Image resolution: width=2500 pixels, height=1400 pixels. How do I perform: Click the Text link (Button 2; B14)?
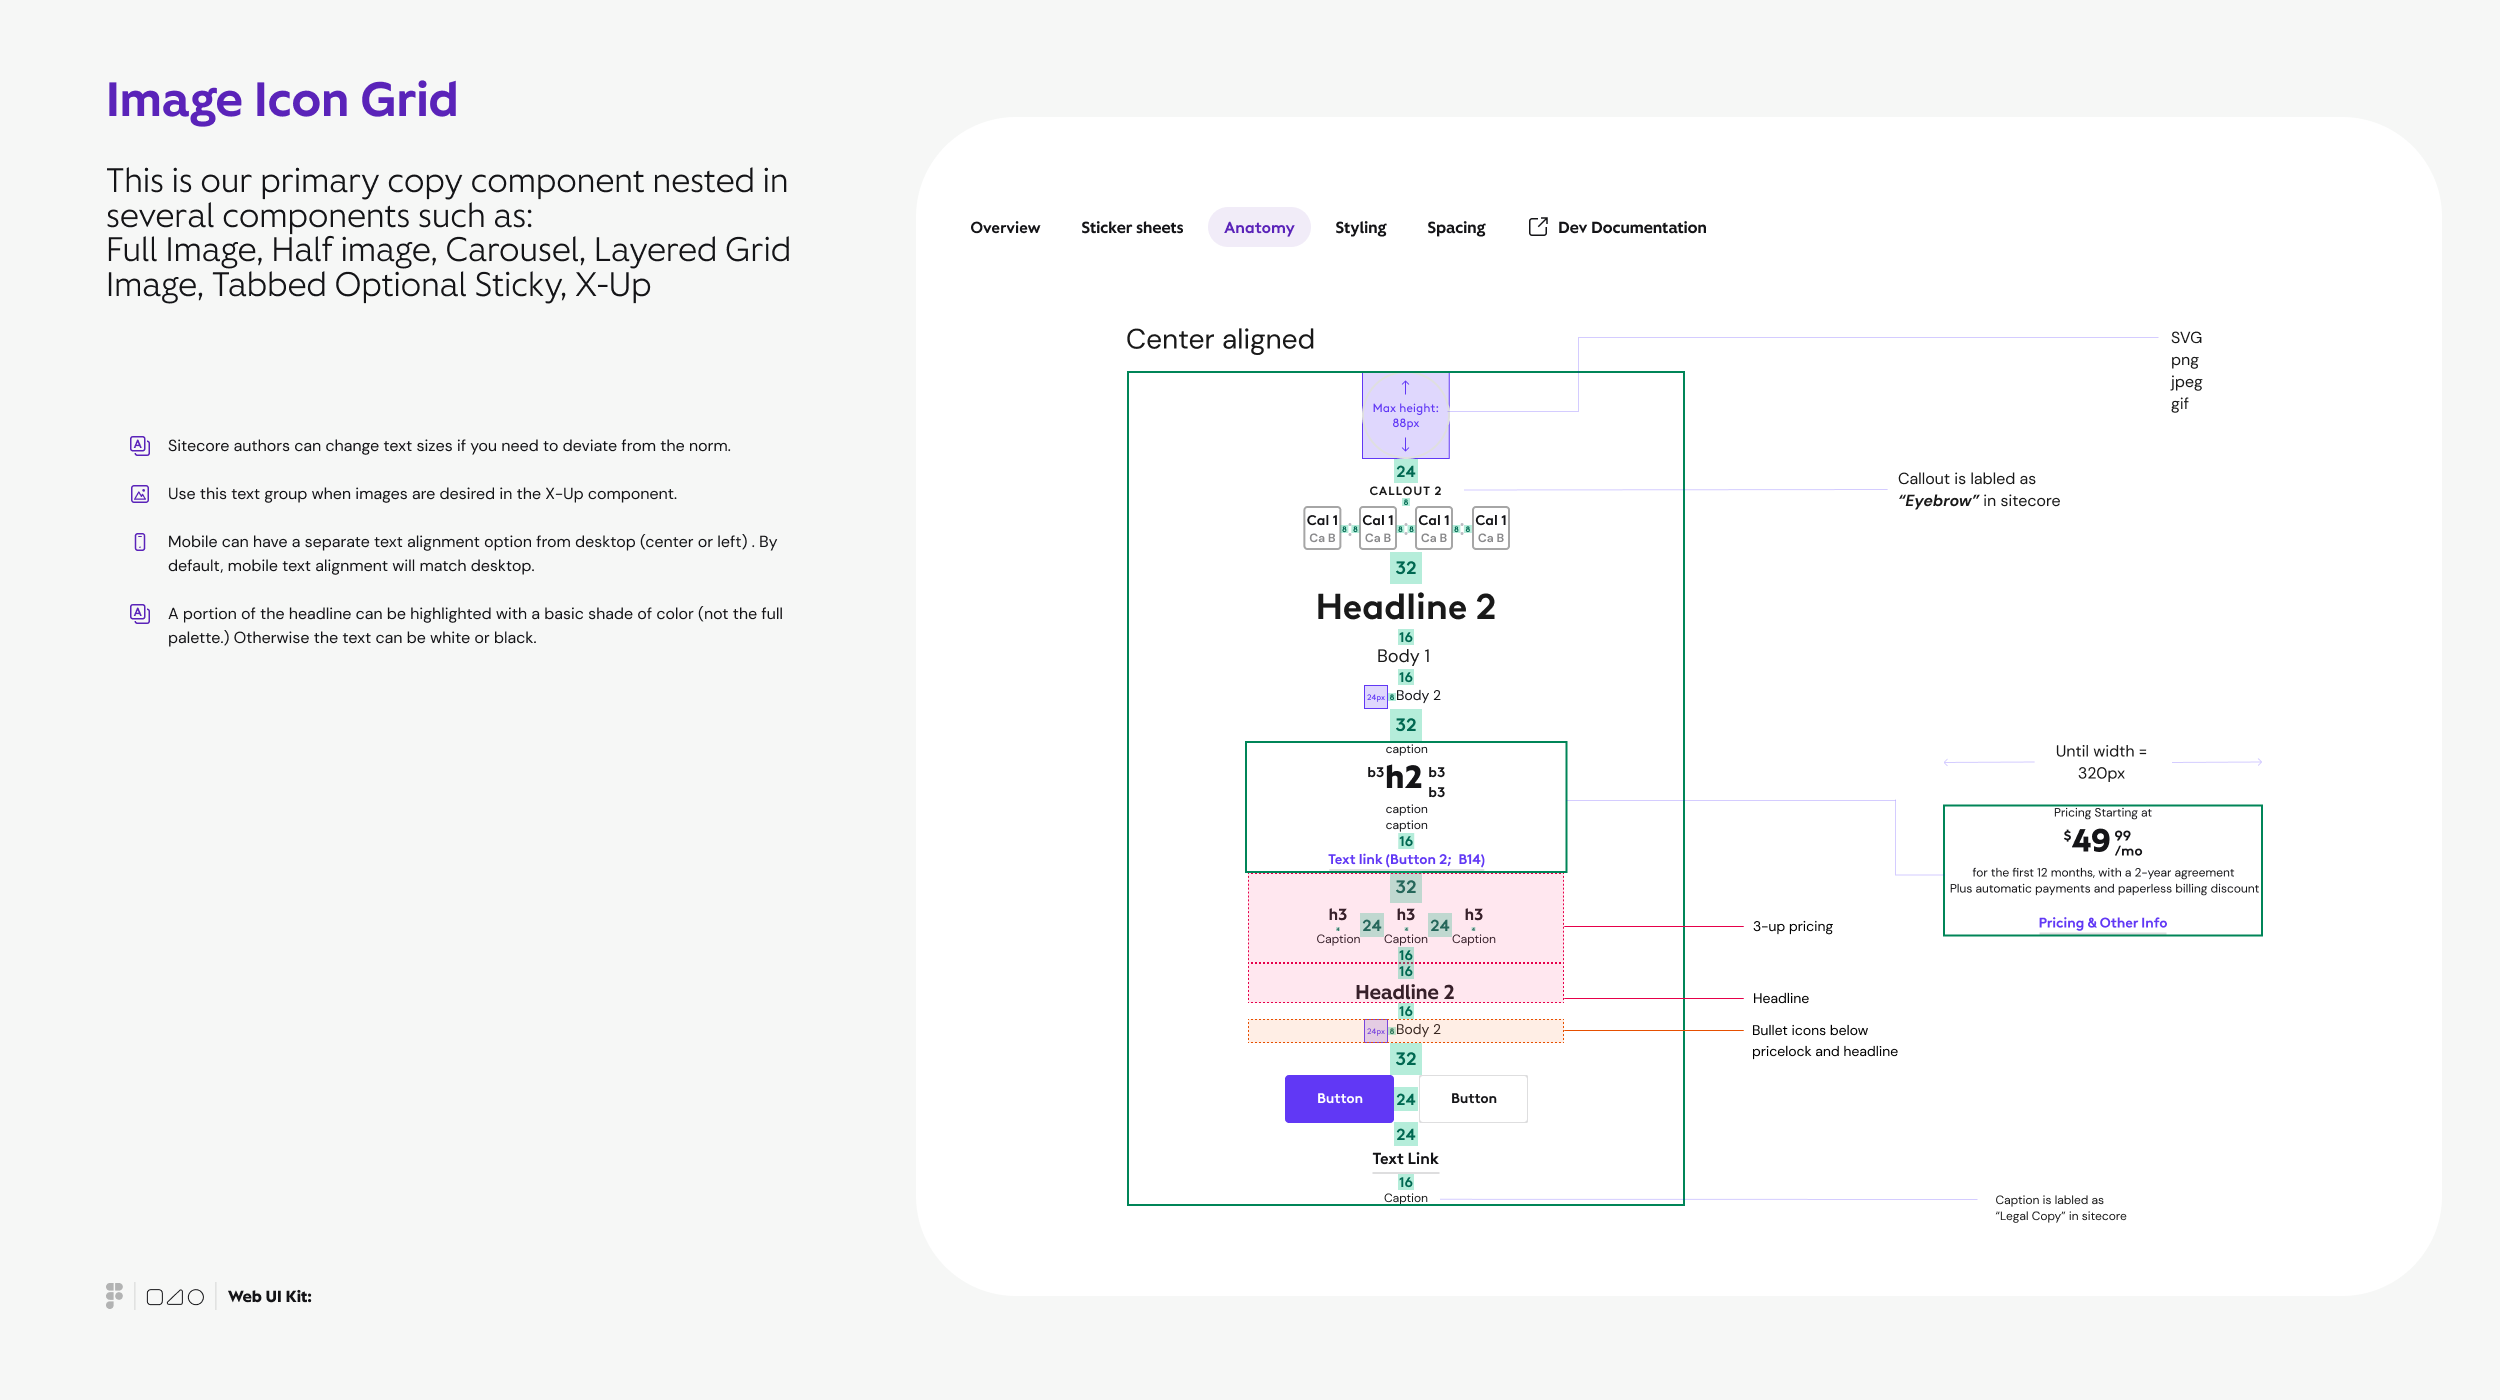coord(1405,859)
